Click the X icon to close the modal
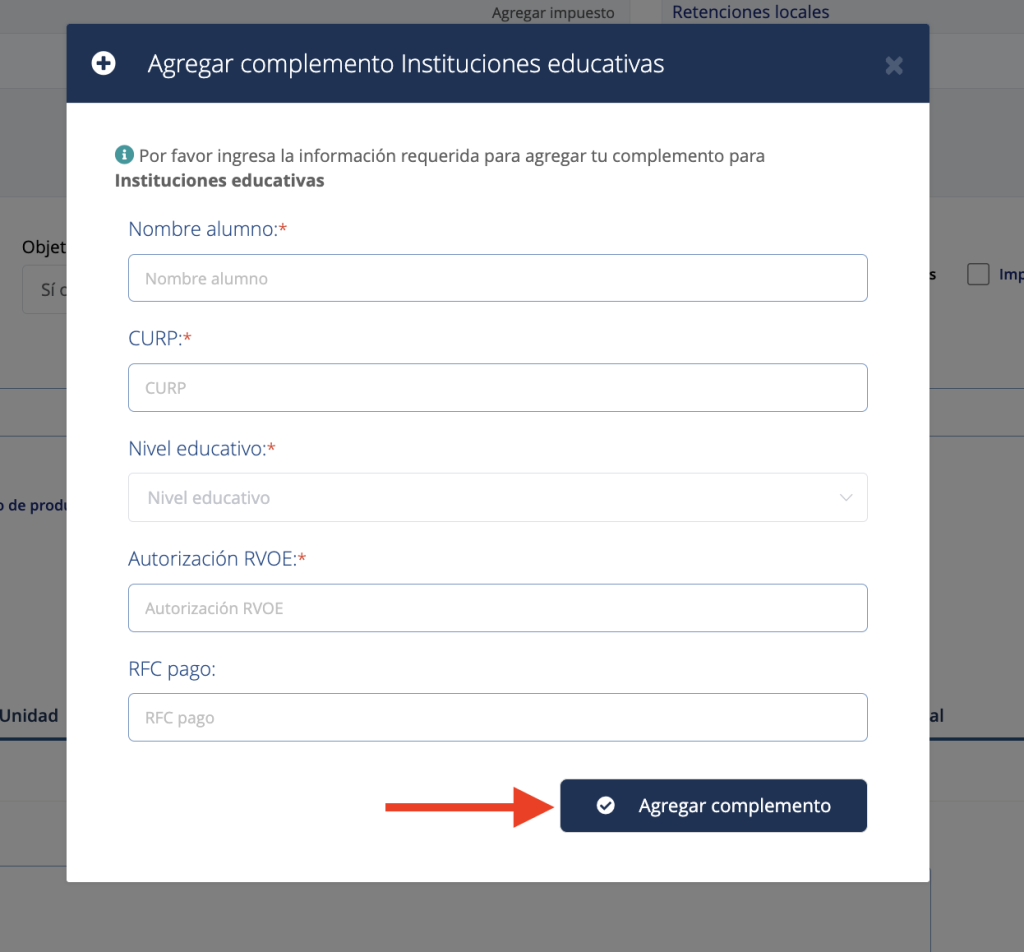 (893, 65)
